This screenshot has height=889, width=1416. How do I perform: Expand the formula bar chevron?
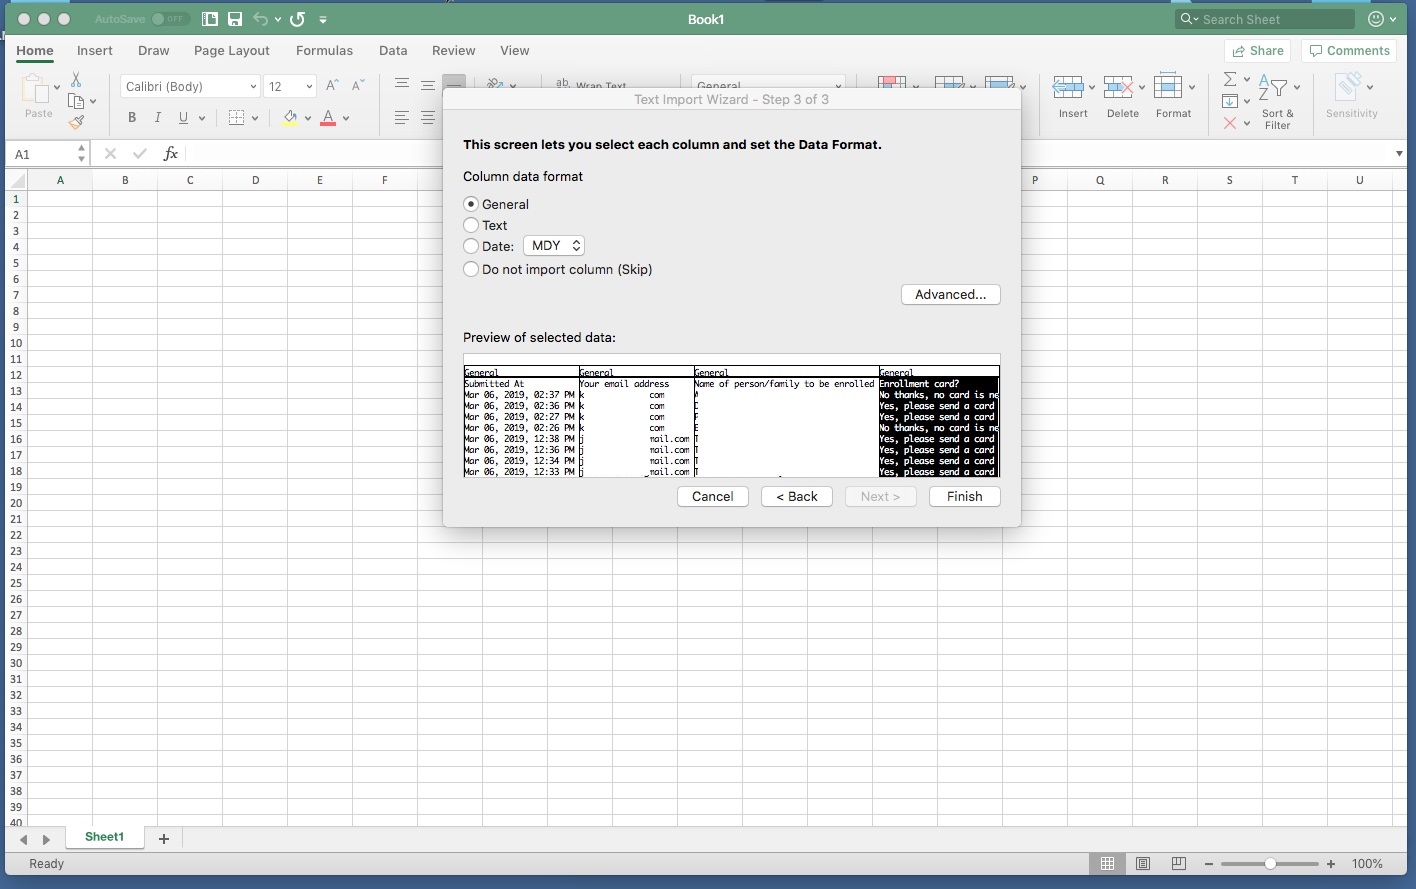[x=1399, y=153]
